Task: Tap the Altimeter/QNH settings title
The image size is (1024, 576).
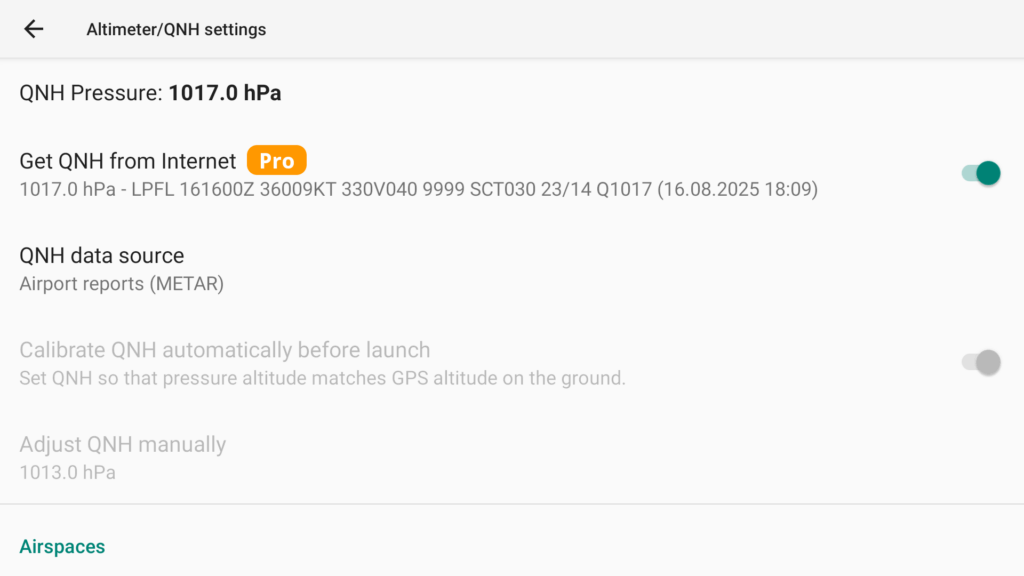Action: tap(176, 29)
